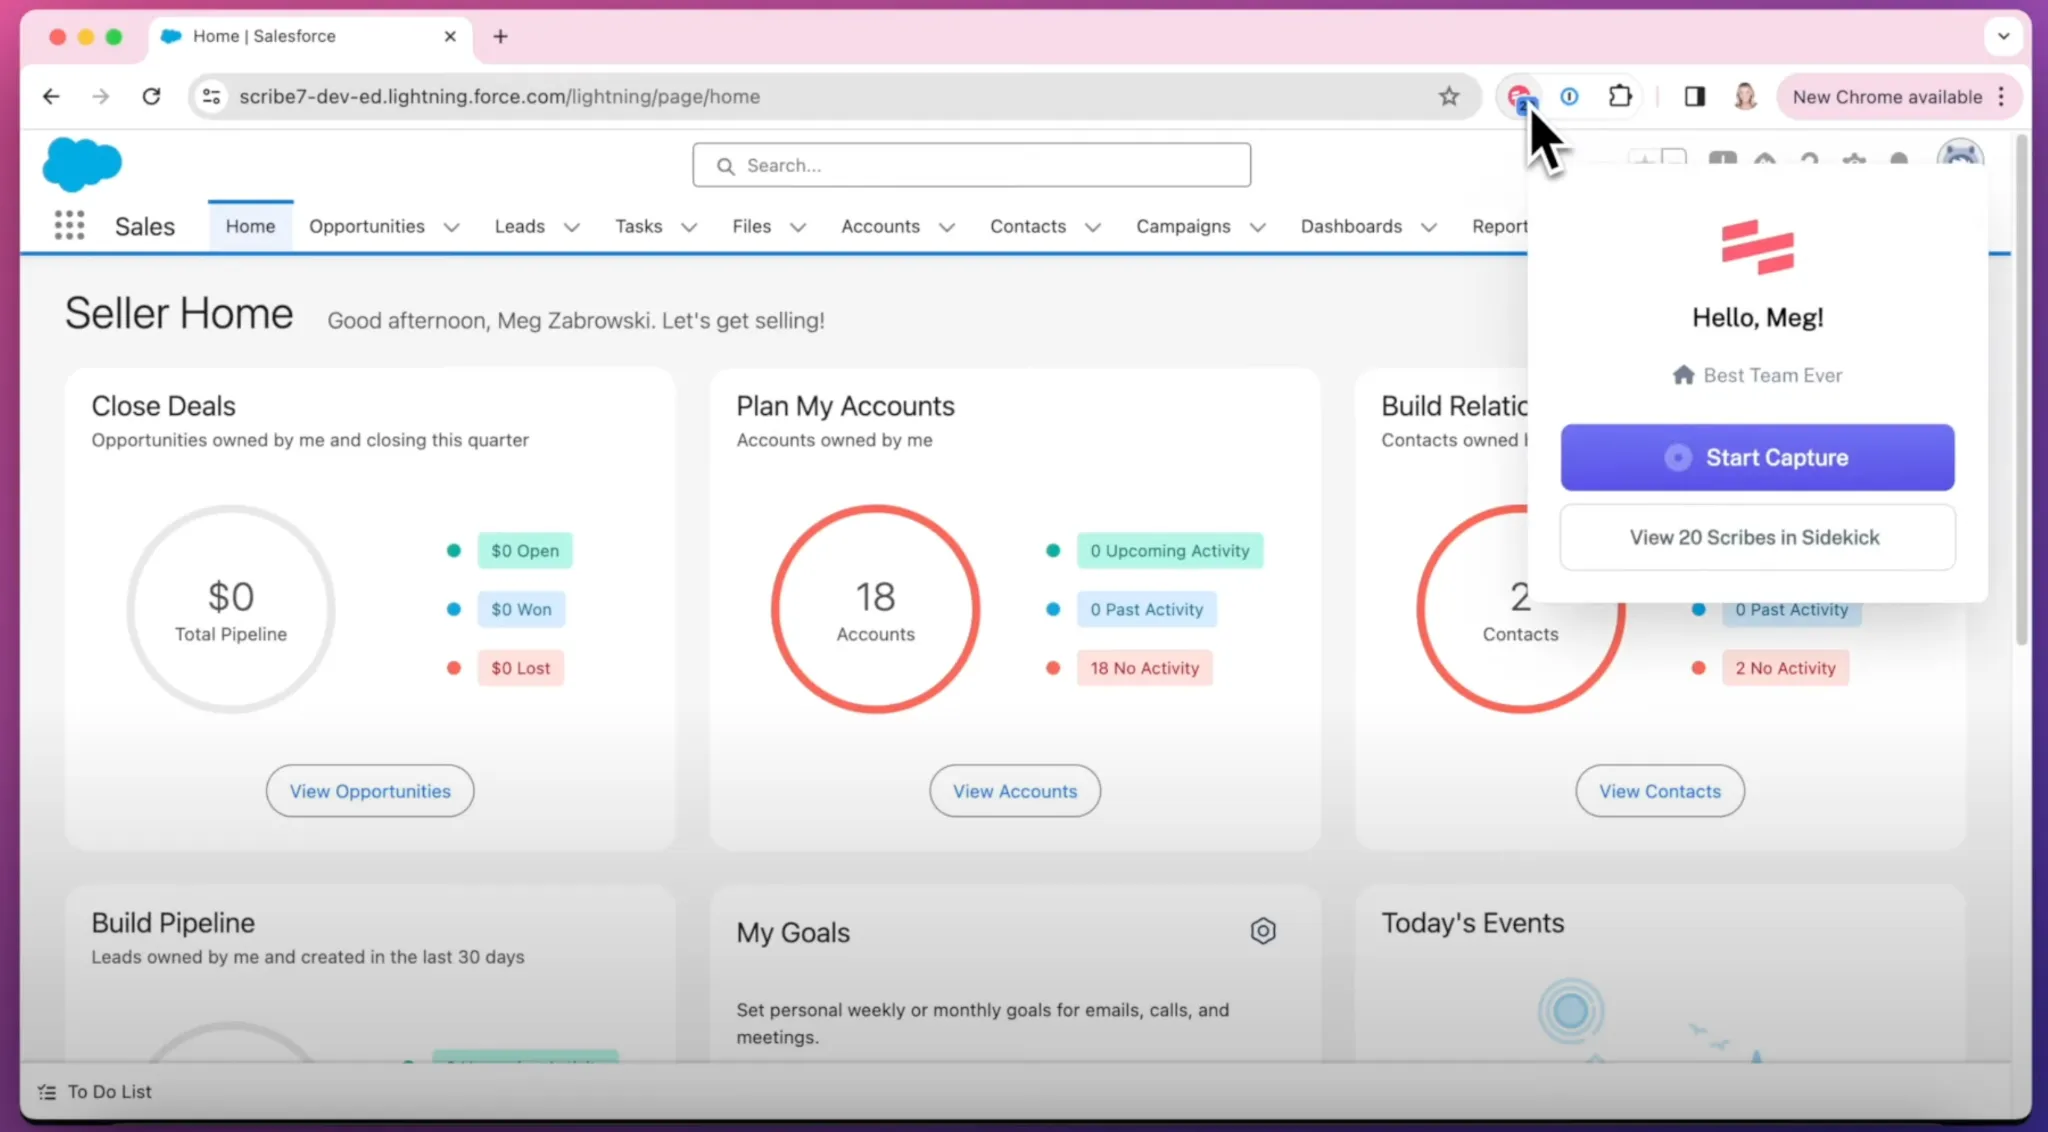2048x1132 pixels.
Task: Open Chrome side panel icon
Action: tap(1694, 96)
